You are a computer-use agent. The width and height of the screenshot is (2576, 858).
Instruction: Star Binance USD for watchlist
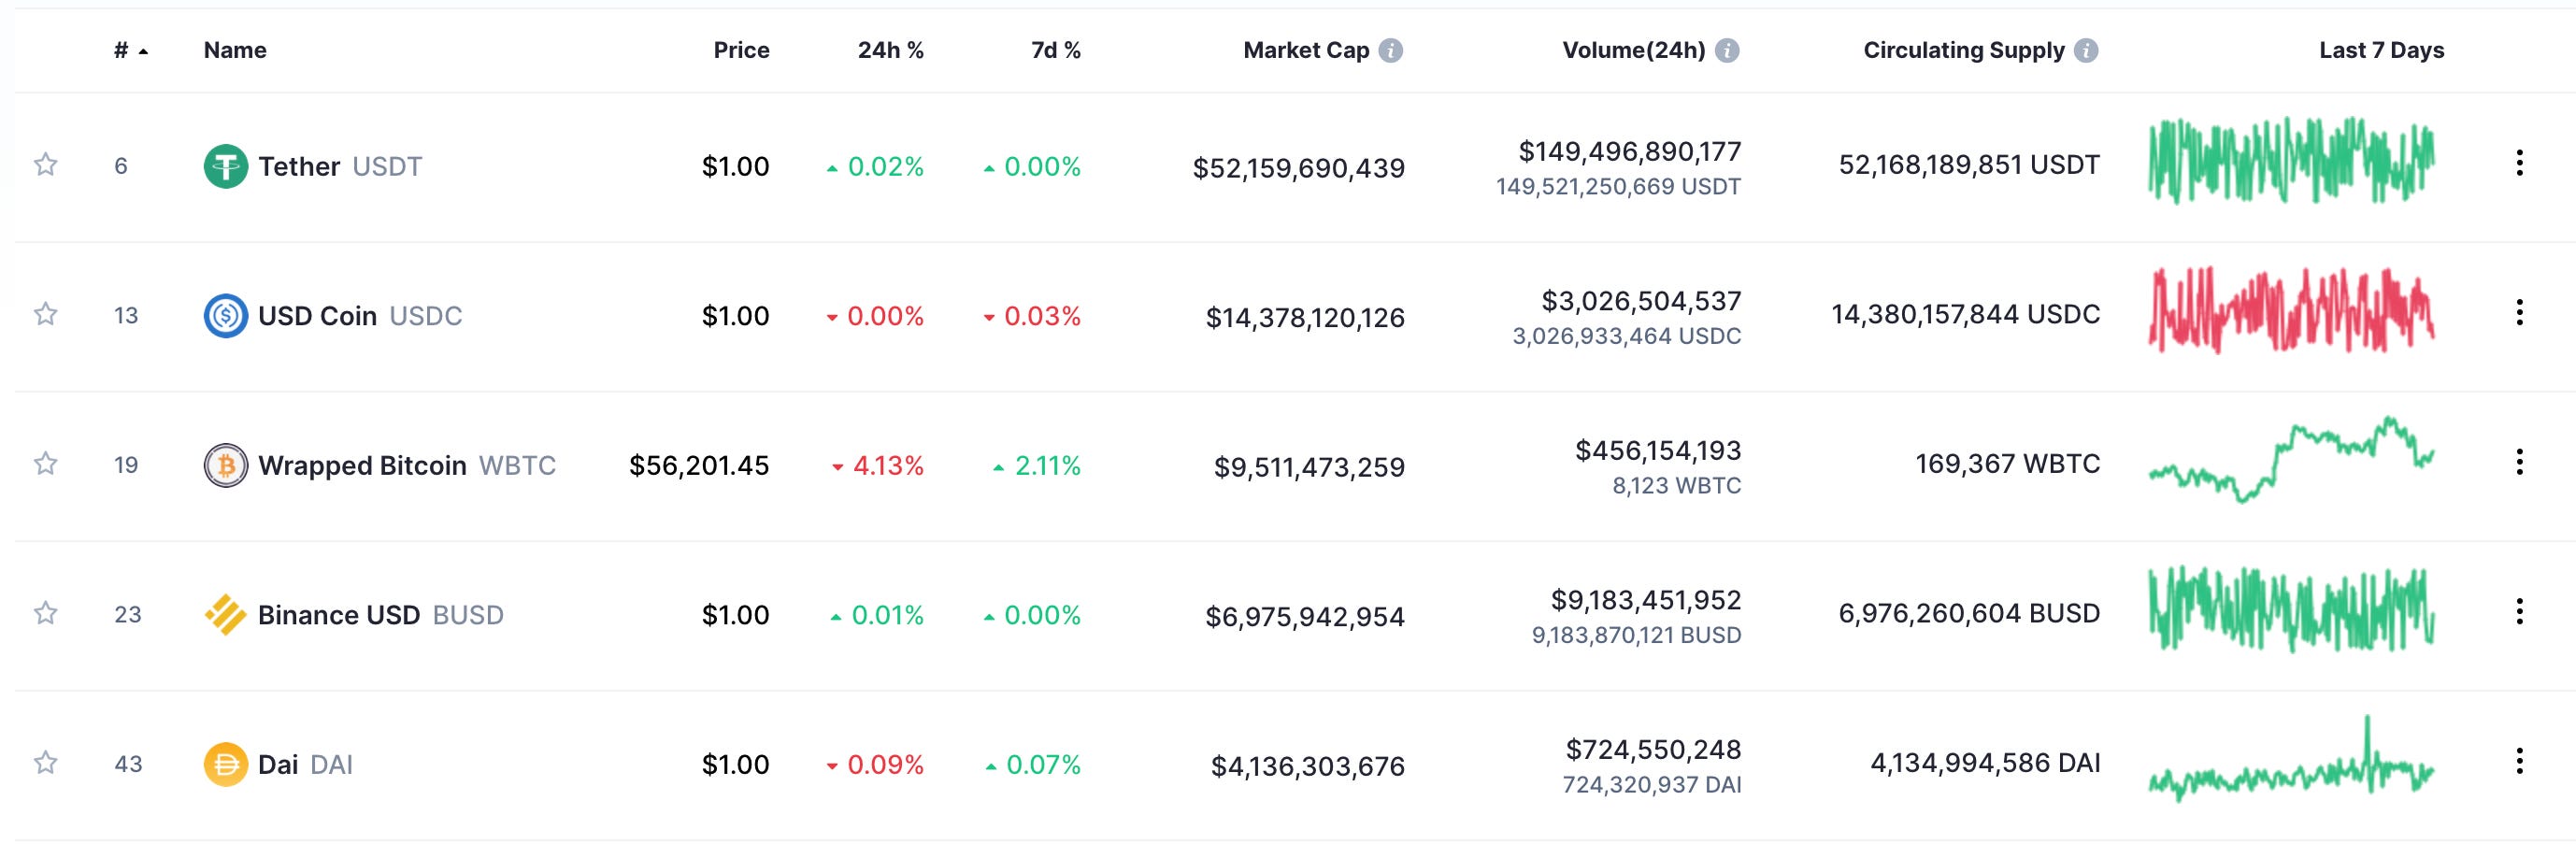pyautogui.click(x=45, y=613)
